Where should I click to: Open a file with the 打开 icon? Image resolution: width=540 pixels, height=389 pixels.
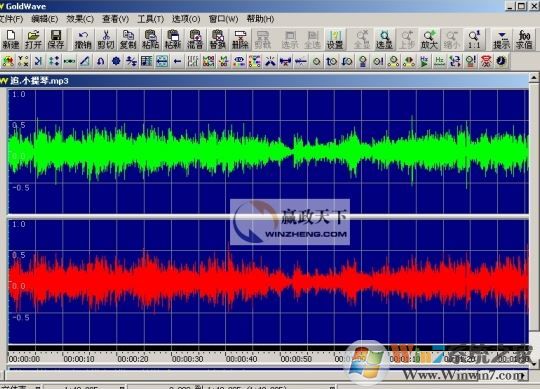pos(33,40)
